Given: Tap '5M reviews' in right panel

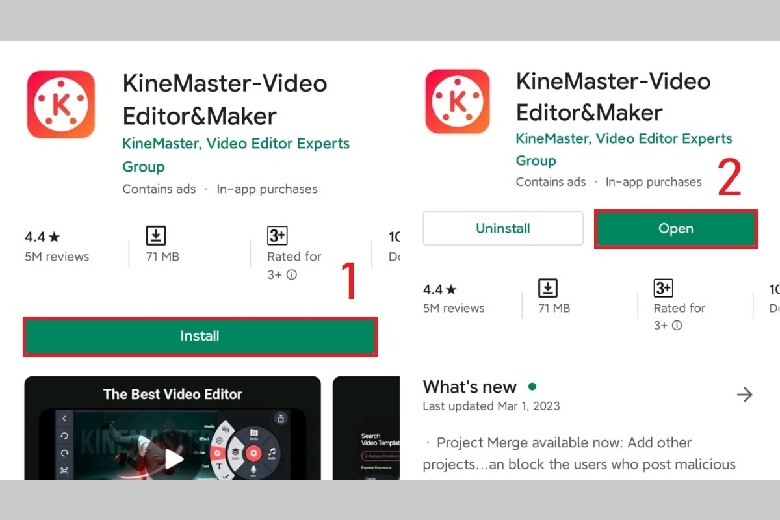Looking at the screenshot, I should 454,309.
